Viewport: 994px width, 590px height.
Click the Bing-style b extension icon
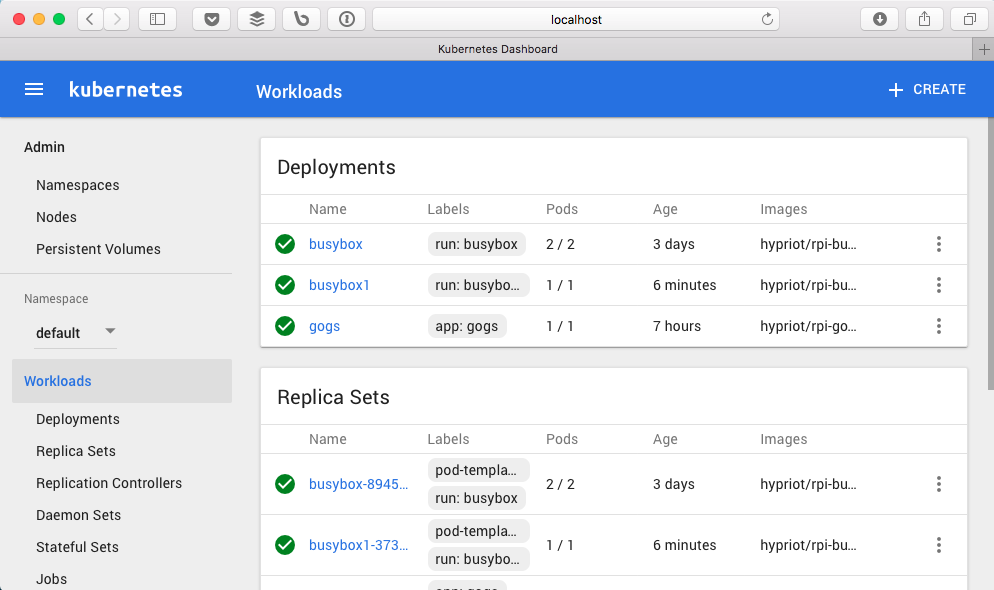(302, 19)
